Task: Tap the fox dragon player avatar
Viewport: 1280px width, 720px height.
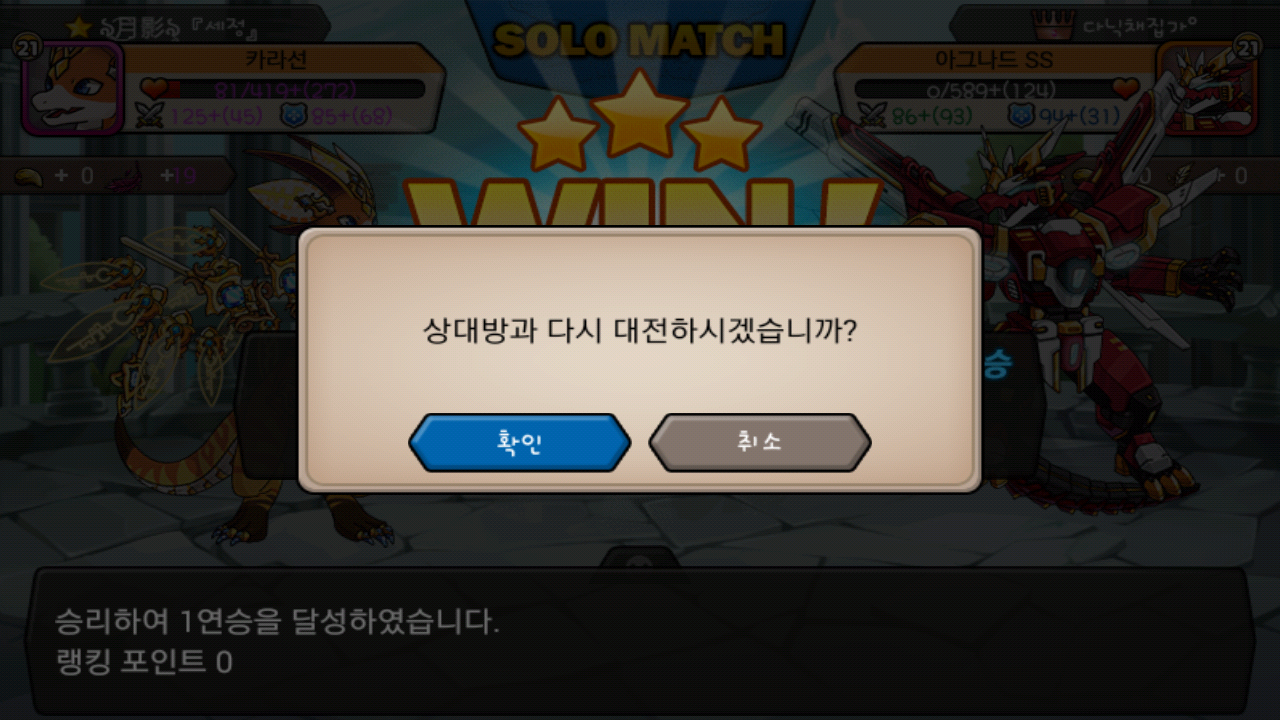Action: pyautogui.click(x=72, y=87)
